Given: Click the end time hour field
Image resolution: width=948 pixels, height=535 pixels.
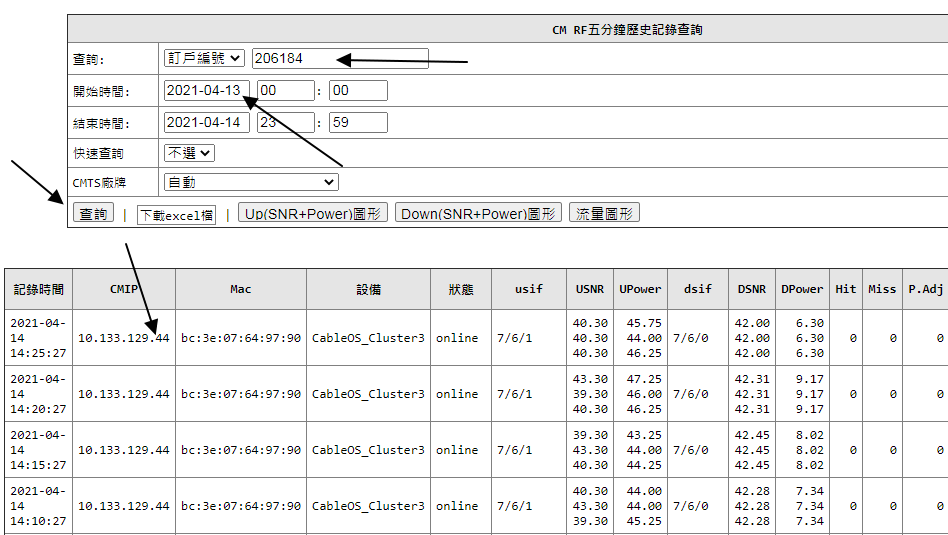Looking at the screenshot, I should pos(285,123).
